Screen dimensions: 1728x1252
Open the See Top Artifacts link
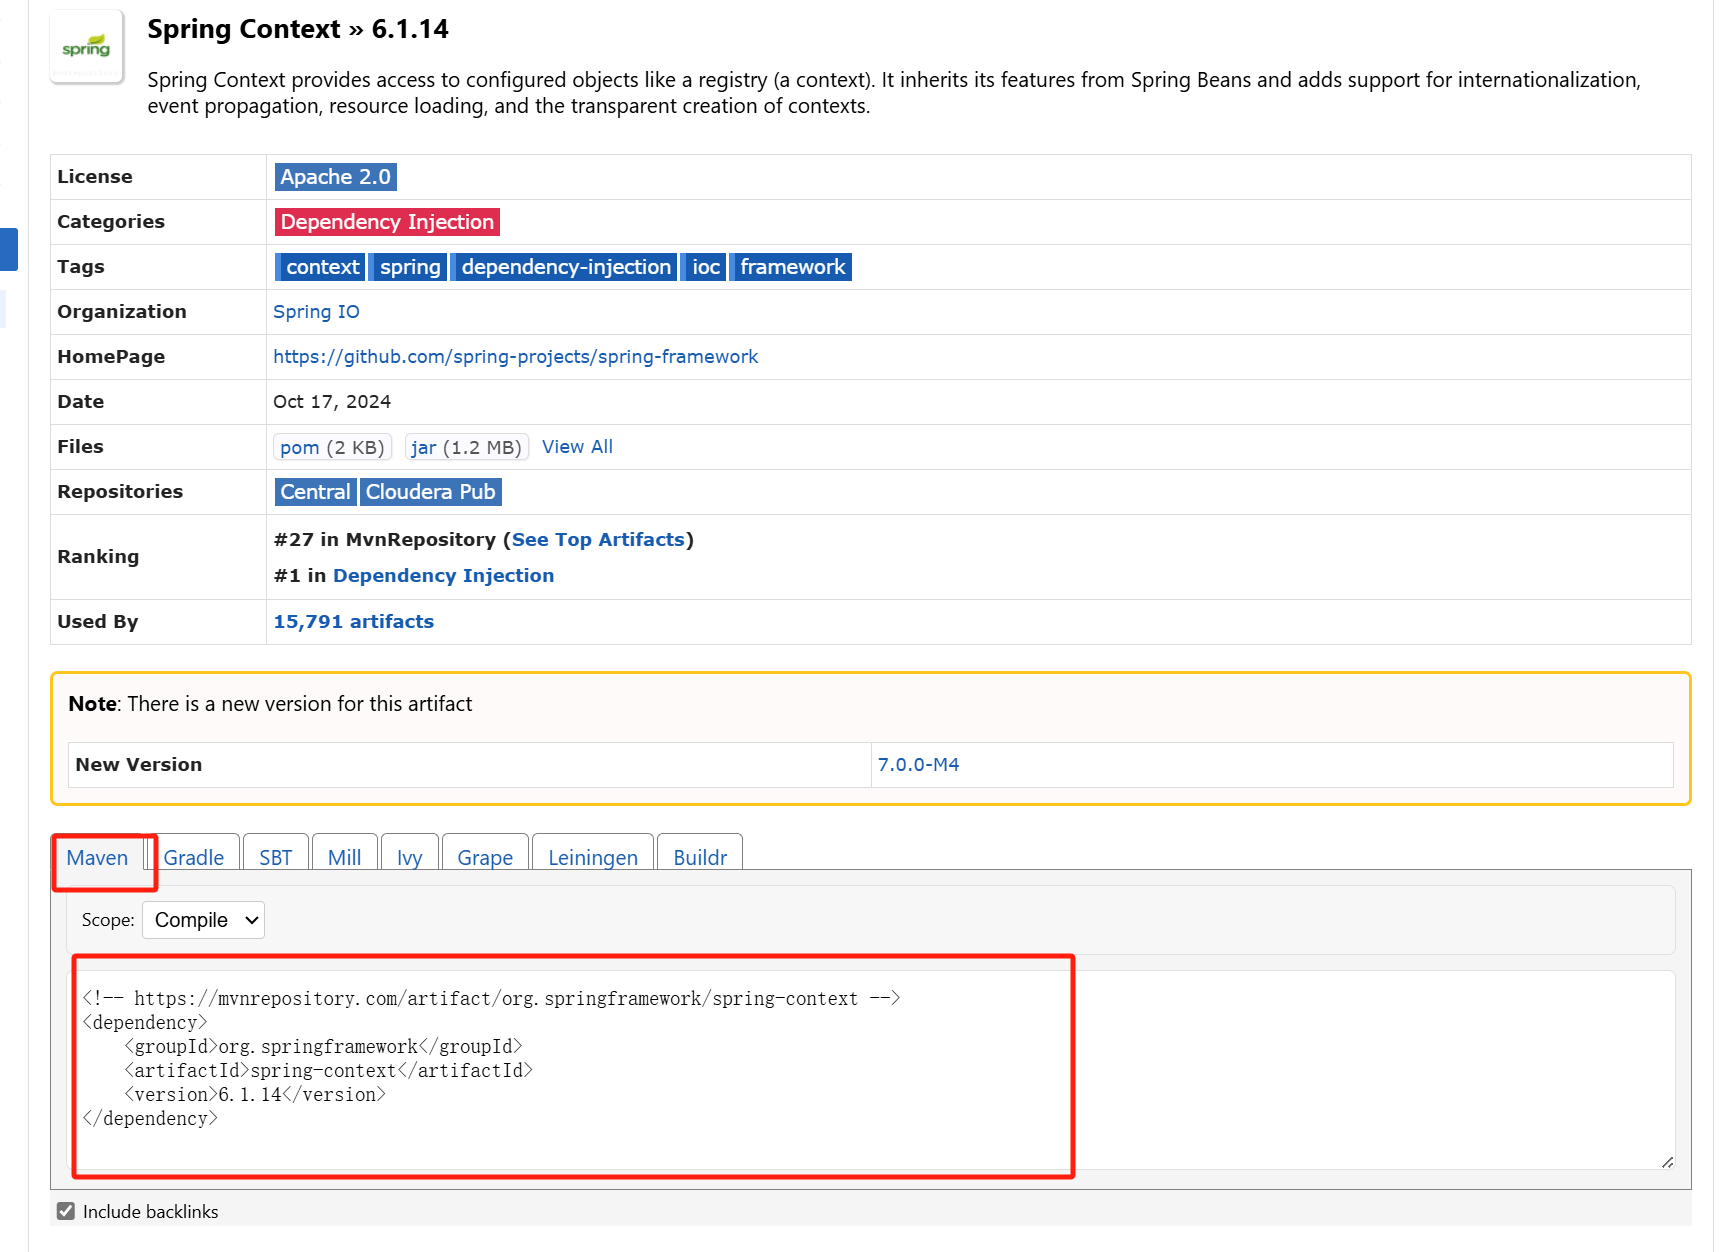[x=598, y=540]
